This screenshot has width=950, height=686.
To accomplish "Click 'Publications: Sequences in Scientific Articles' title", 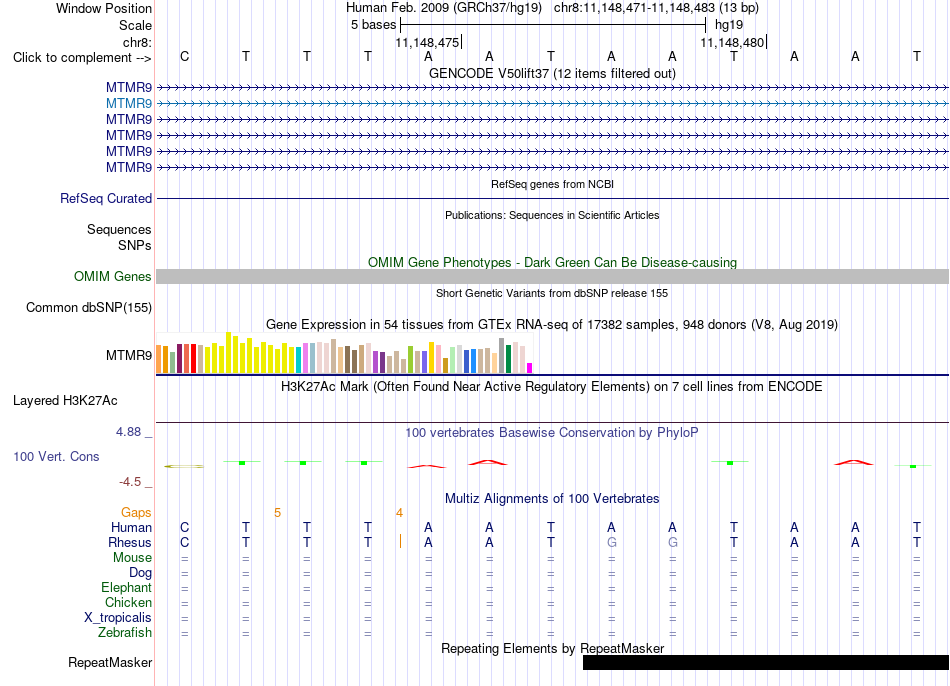I will click(x=552, y=215).
